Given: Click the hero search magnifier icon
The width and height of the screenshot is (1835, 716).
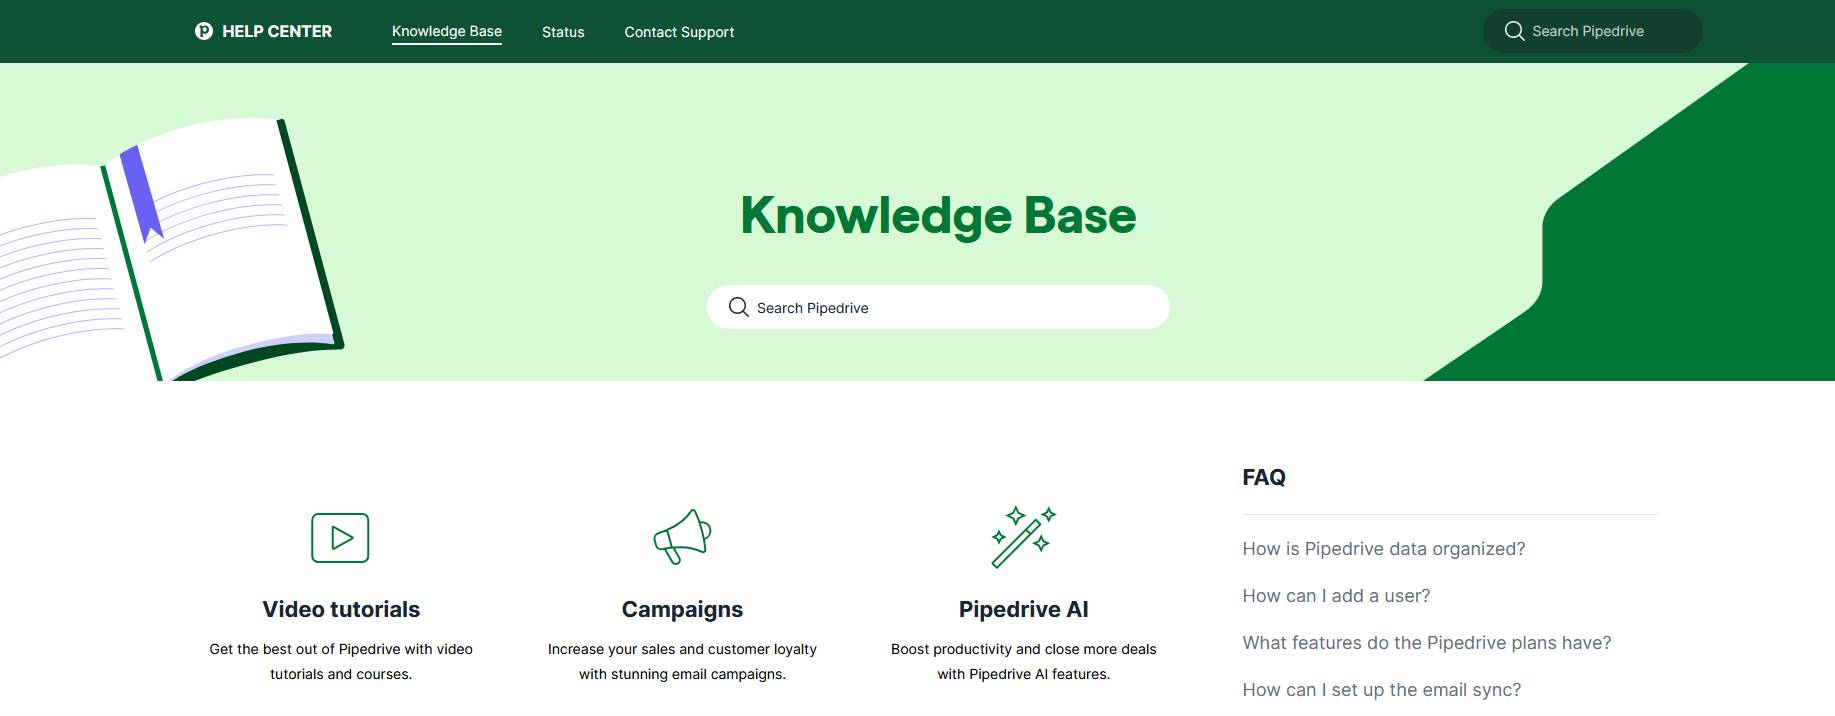Looking at the screenshot, I should click(739, 307).
